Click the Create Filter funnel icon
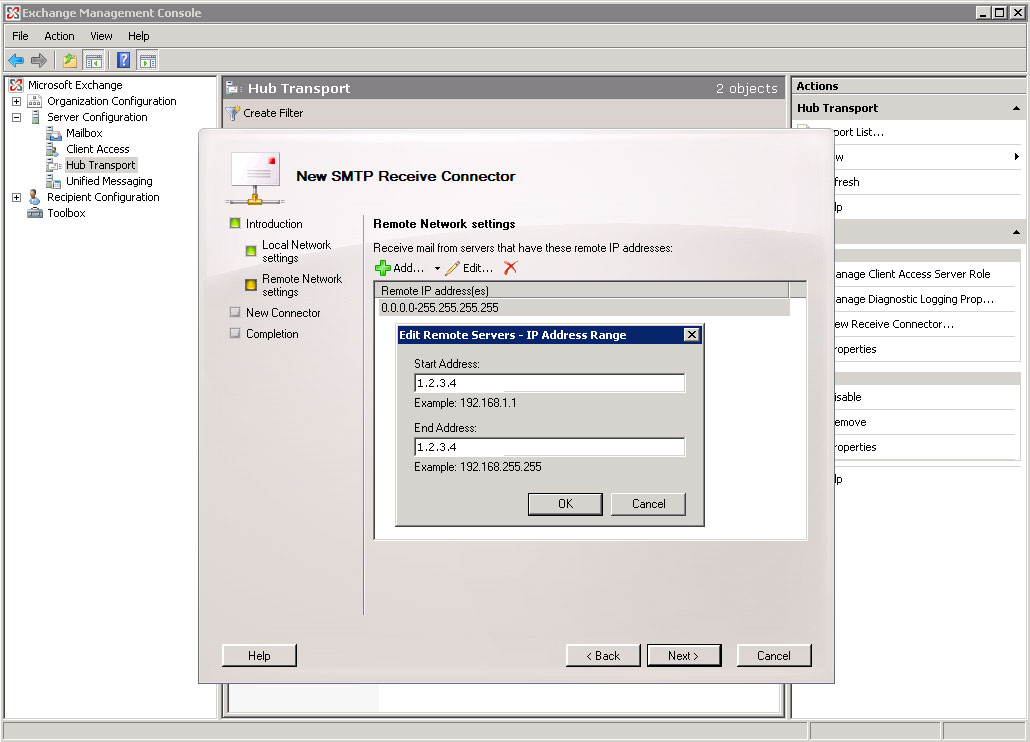 (233, 113)
